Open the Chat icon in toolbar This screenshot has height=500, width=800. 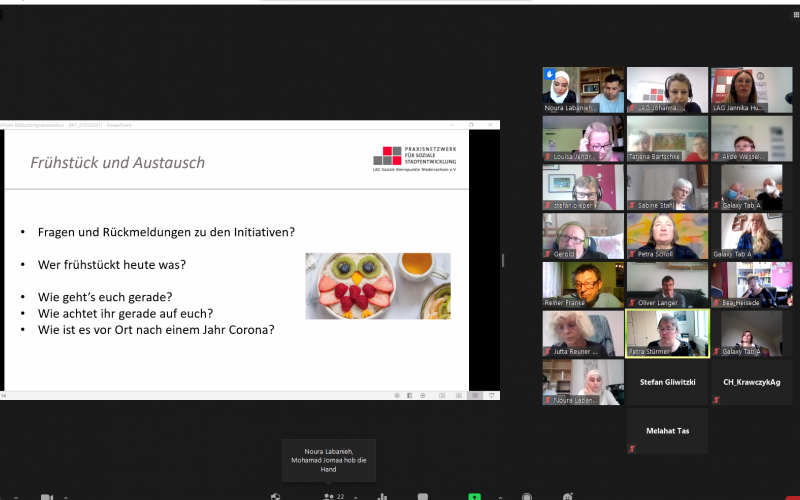pos(423,496)
